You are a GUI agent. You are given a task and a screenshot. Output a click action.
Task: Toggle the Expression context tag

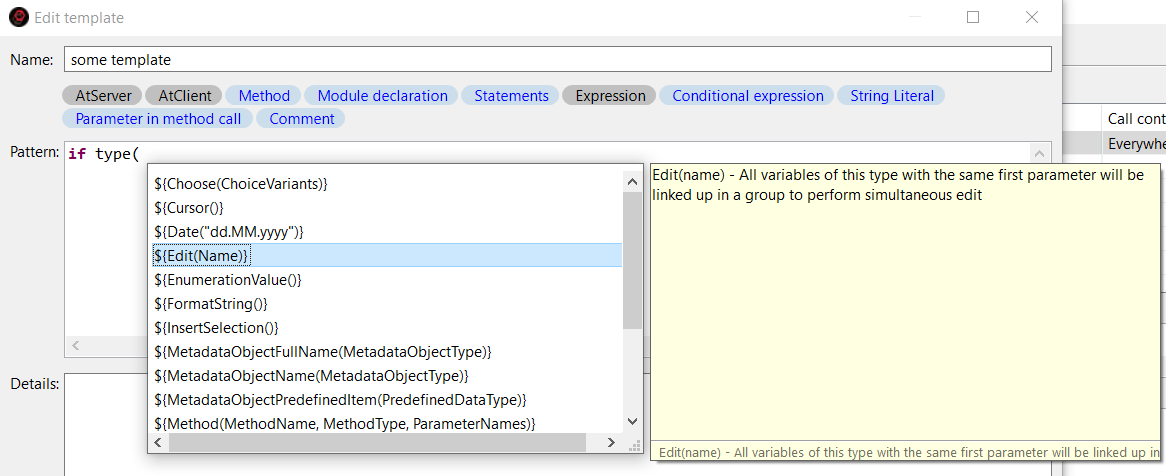click(x=609, y=96)
